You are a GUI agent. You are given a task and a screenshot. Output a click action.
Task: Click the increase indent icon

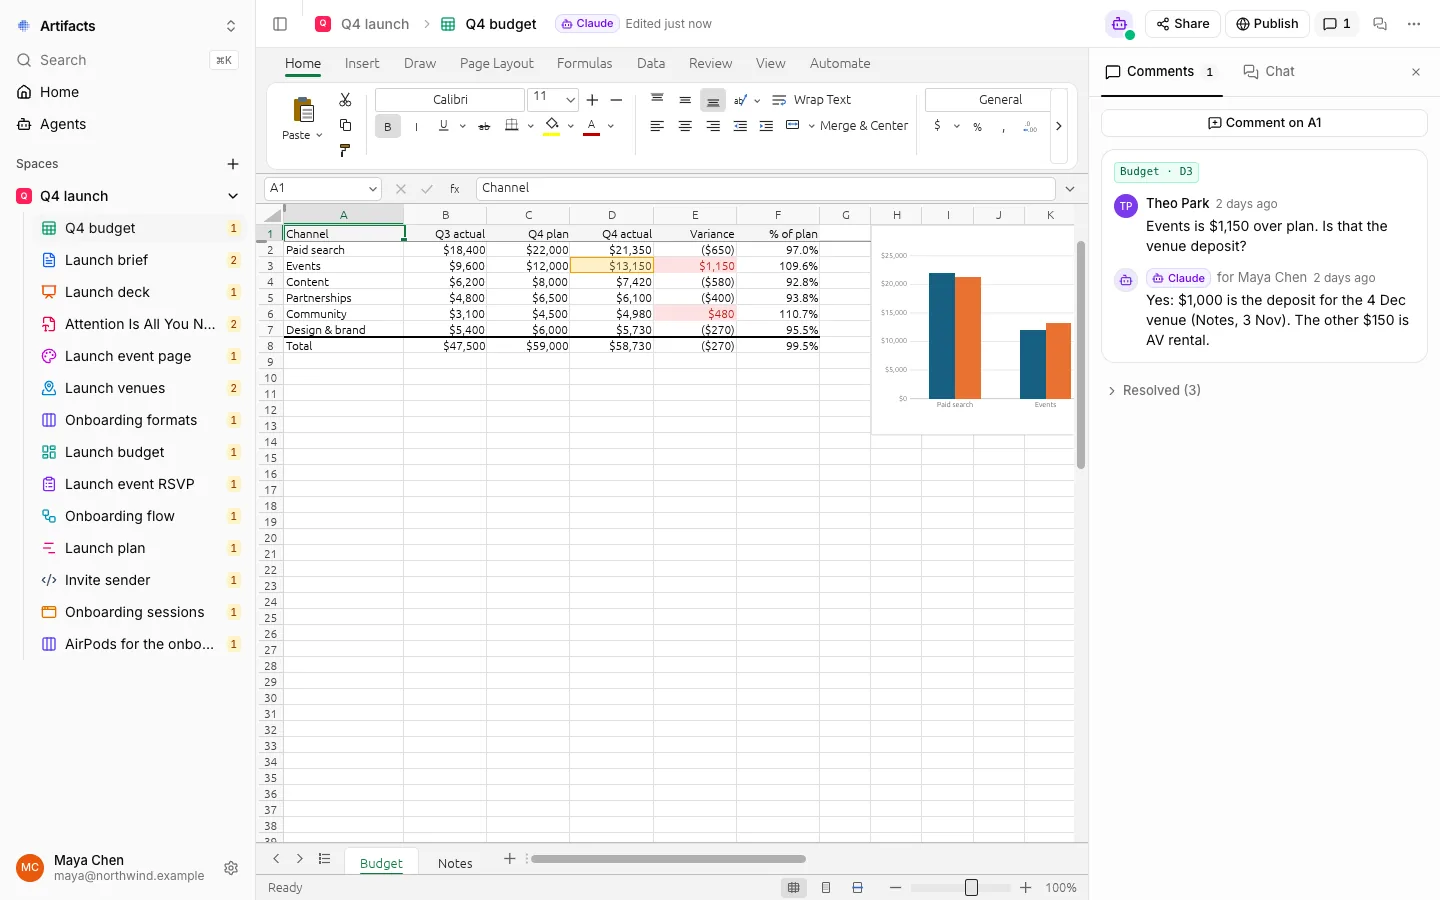coord(766,126)
